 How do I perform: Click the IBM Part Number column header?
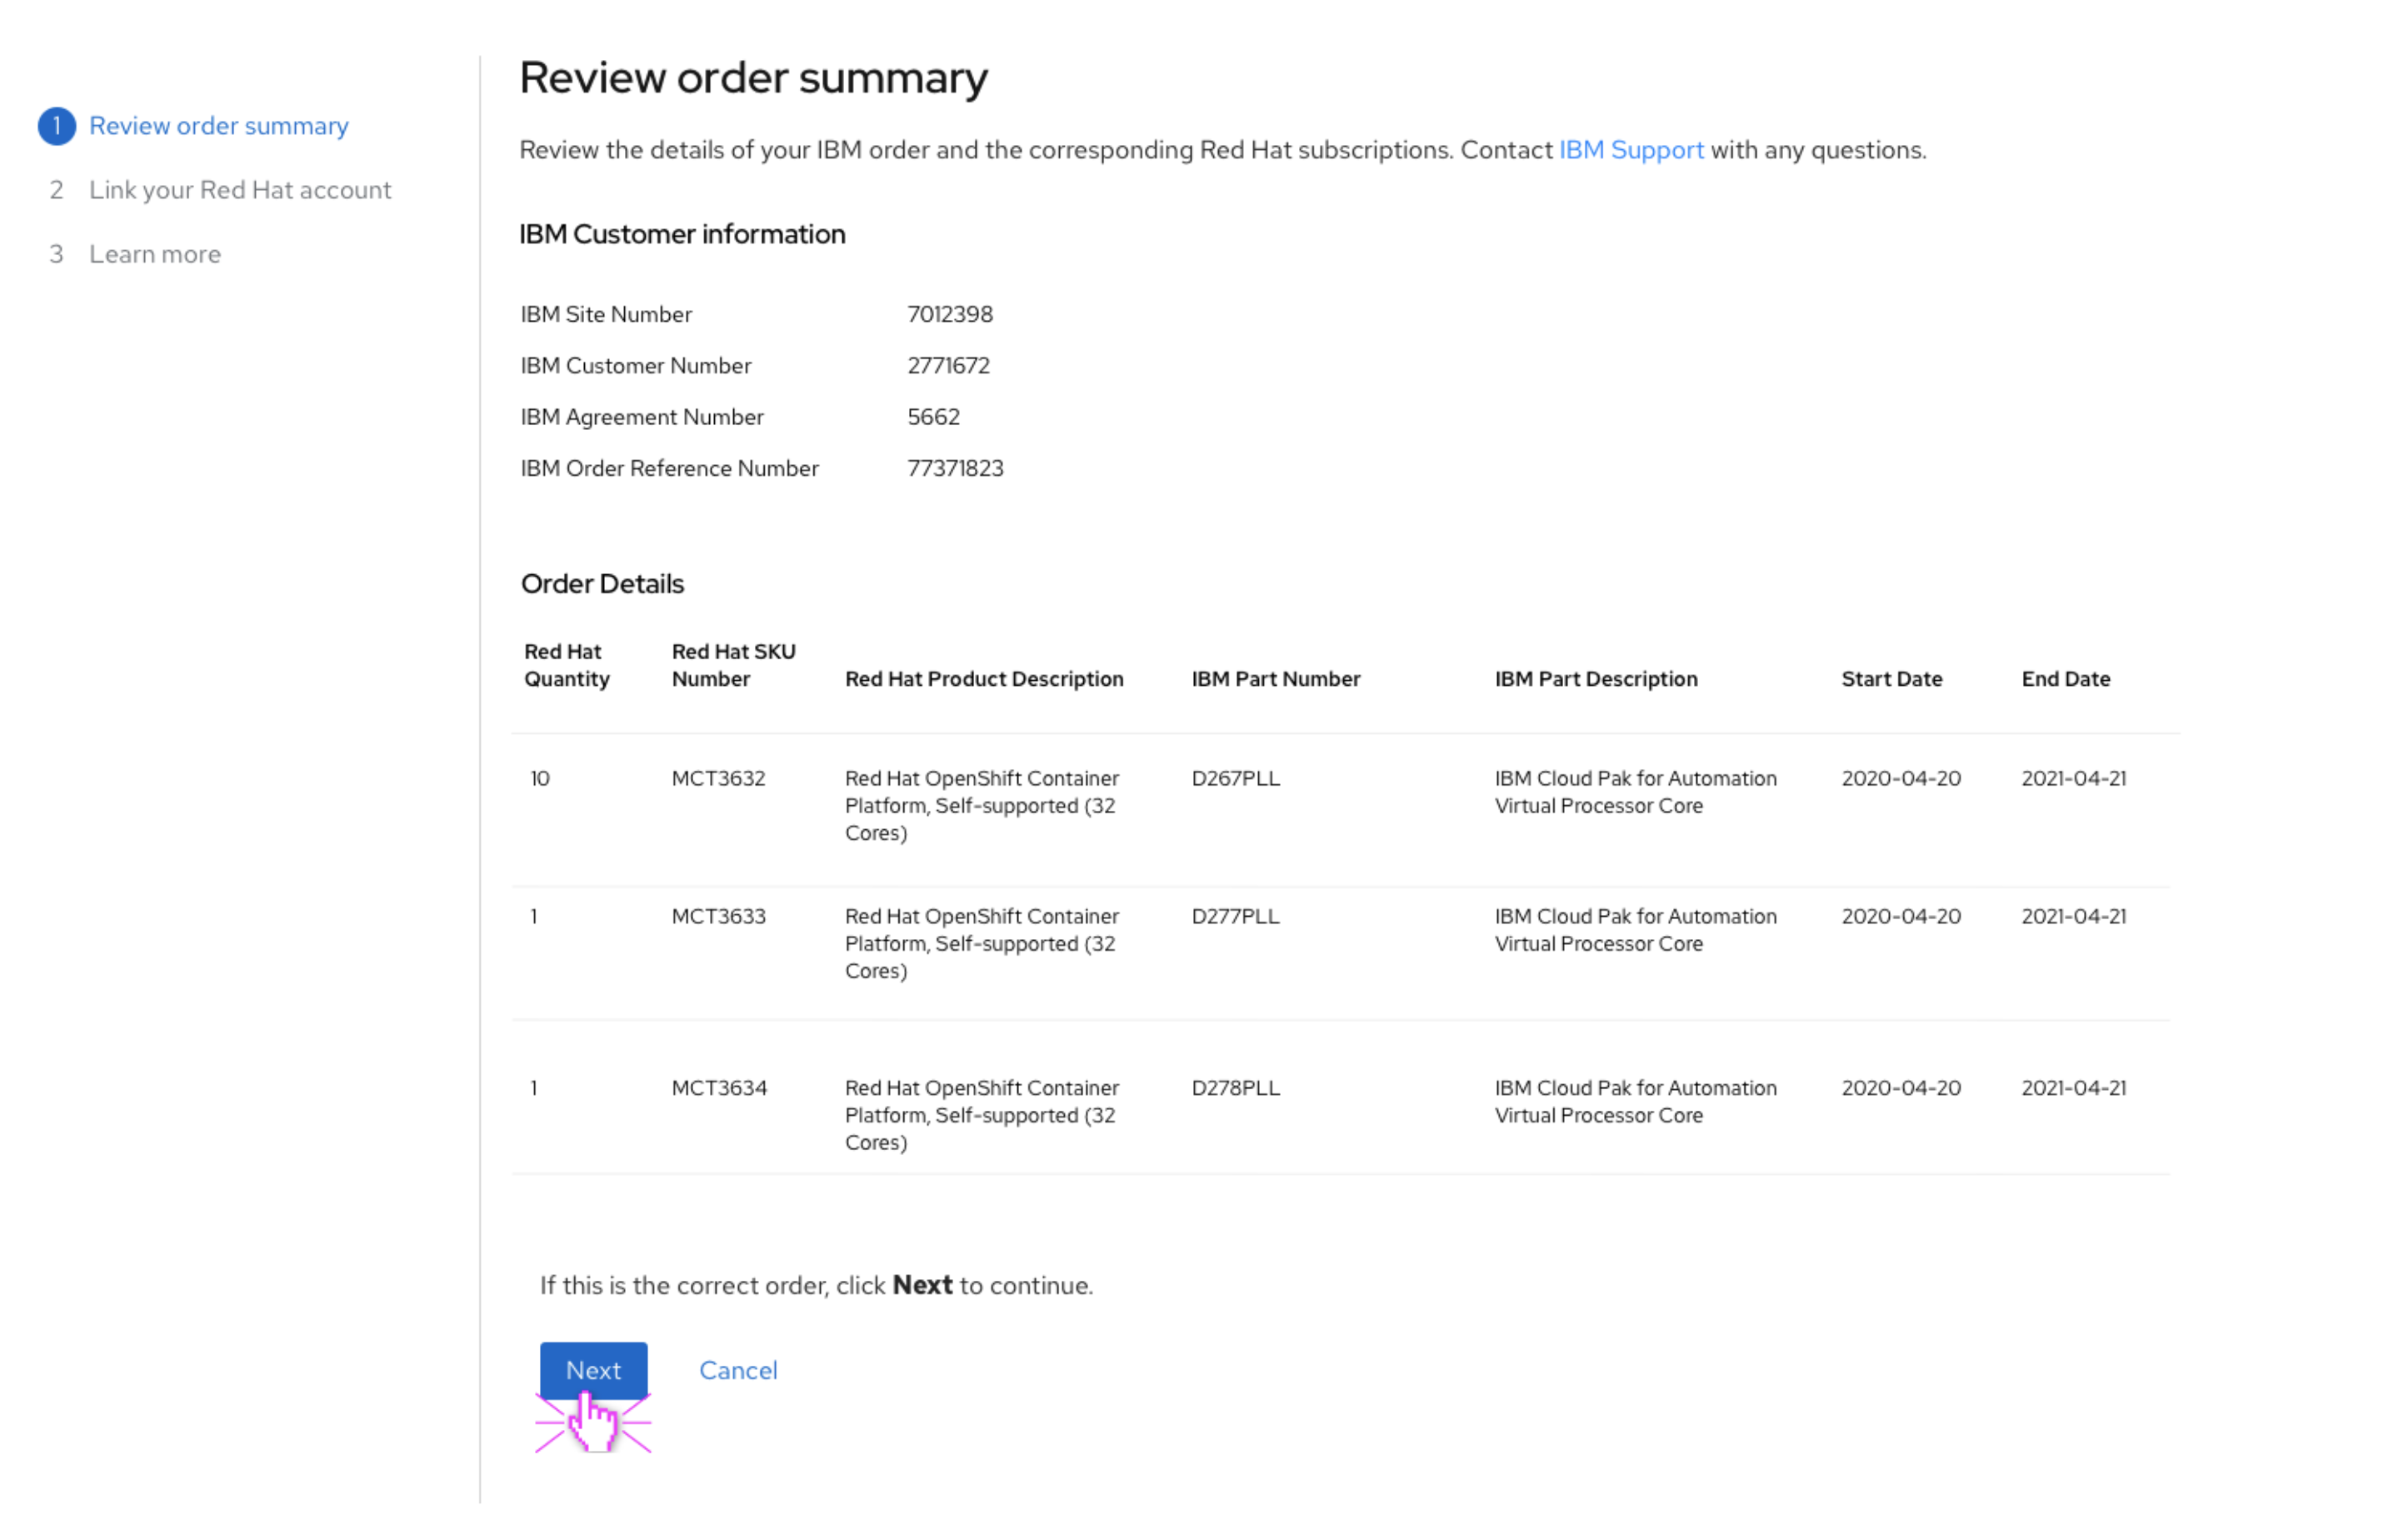1275,679
